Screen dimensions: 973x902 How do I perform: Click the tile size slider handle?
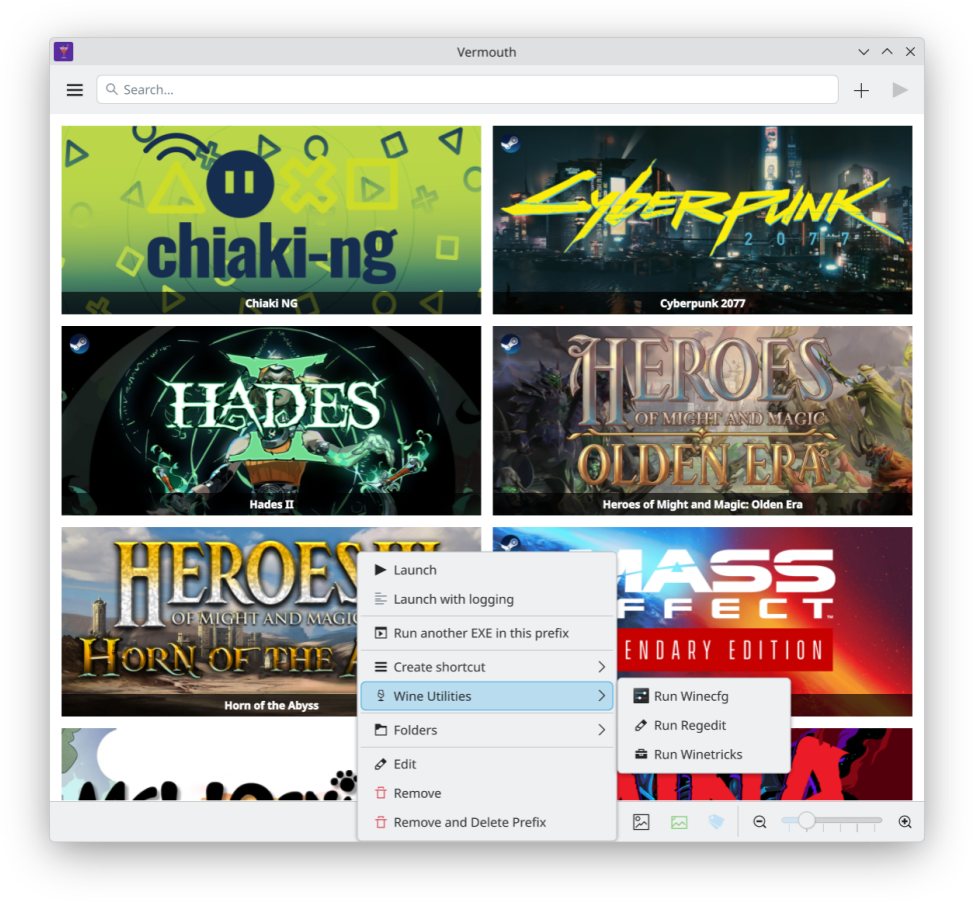(x=806, y=820)
